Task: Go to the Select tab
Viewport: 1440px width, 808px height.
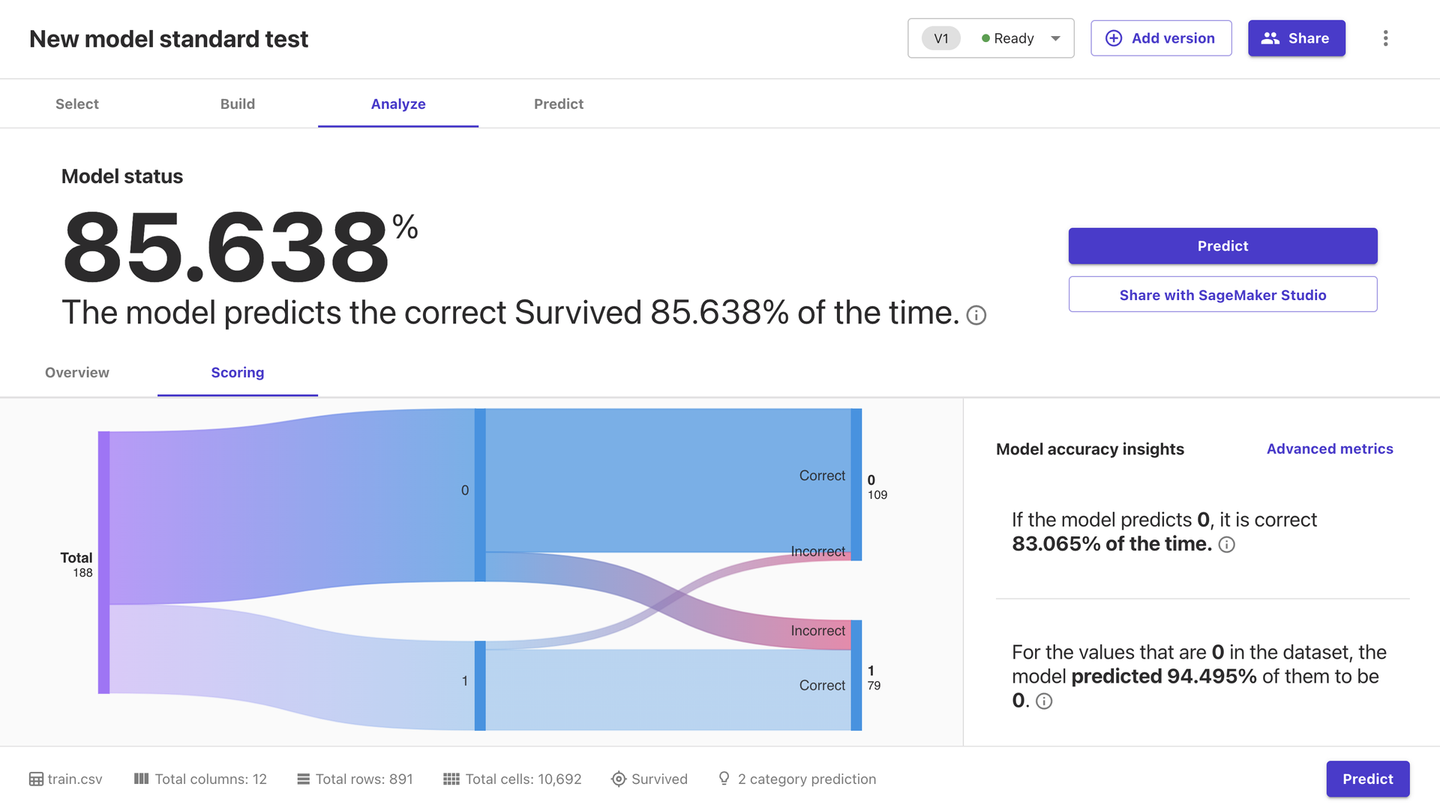Action: (77, 104)
